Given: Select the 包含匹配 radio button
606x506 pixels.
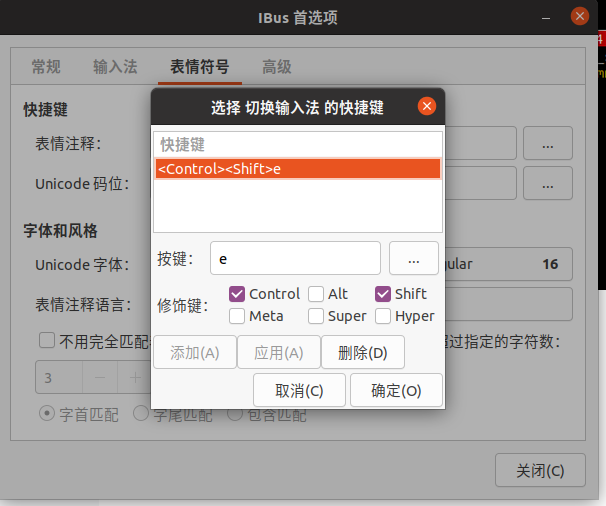Looking at the screenshot, I should (235, 414).
